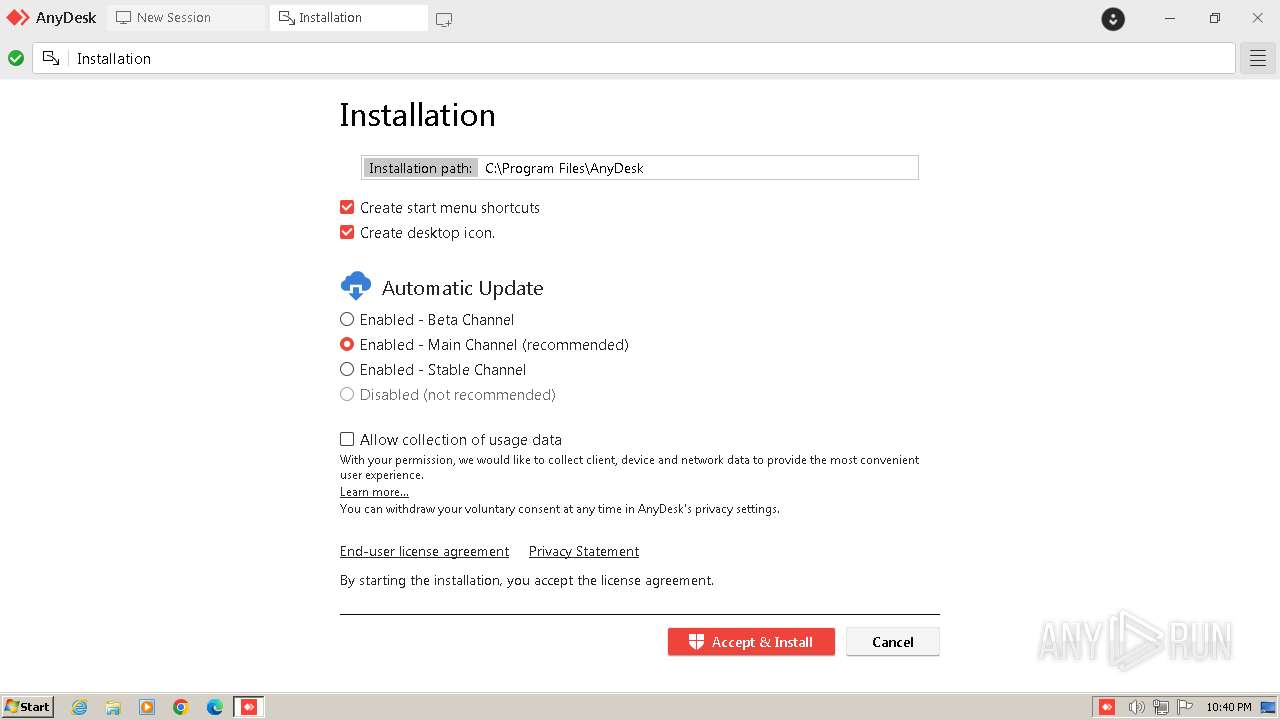Click the Automatic Update cloud icon
The width and height of the screenshot is (1280, 720).
tap(356, 286)
